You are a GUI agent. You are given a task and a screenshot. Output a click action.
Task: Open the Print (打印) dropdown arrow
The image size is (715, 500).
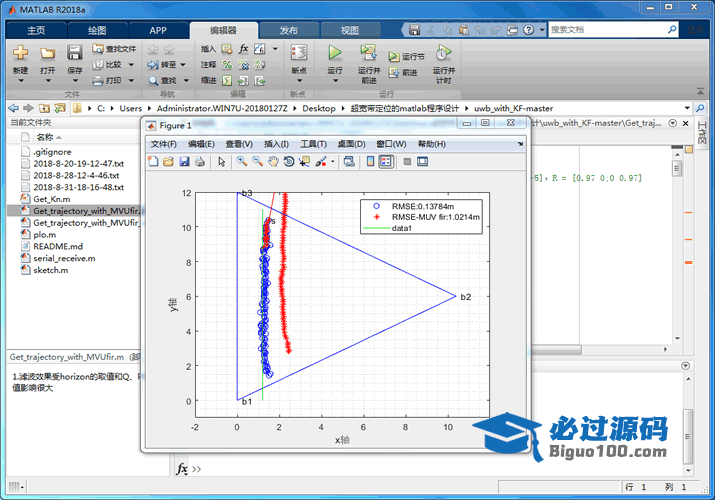[131, 81]
